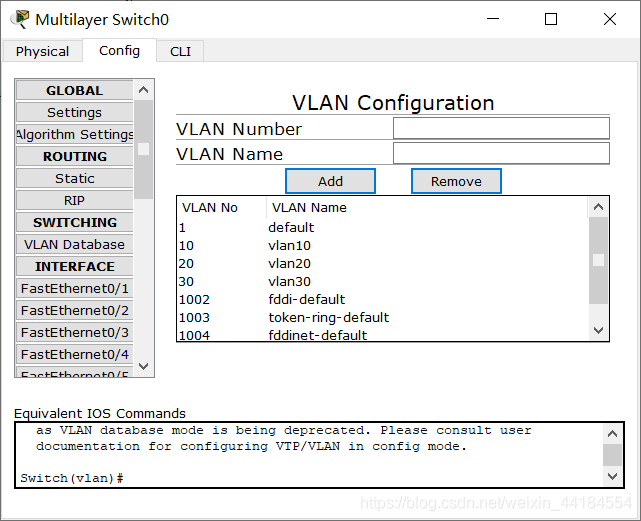The width and height of the screenshot is (641, 521).
Task: Click the VLAN list scroll up arrow
Action: pyautogui.click(x=598, y=207)
